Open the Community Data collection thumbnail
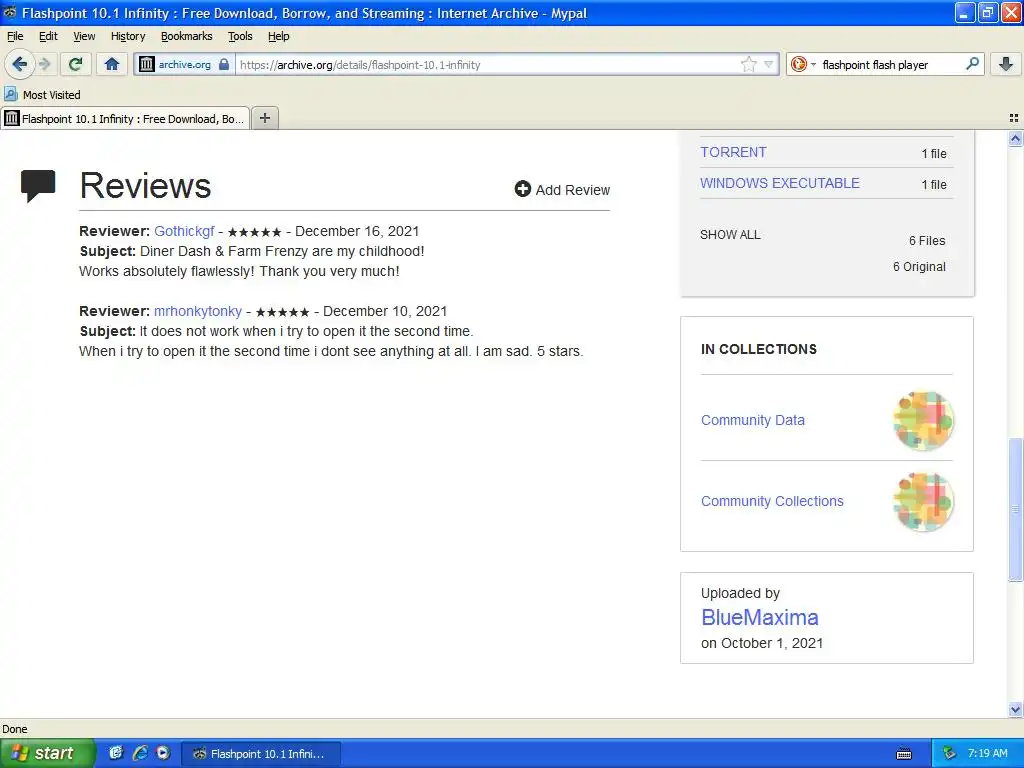The width and height of the screenshot is (1024, 768). (923, 421)
